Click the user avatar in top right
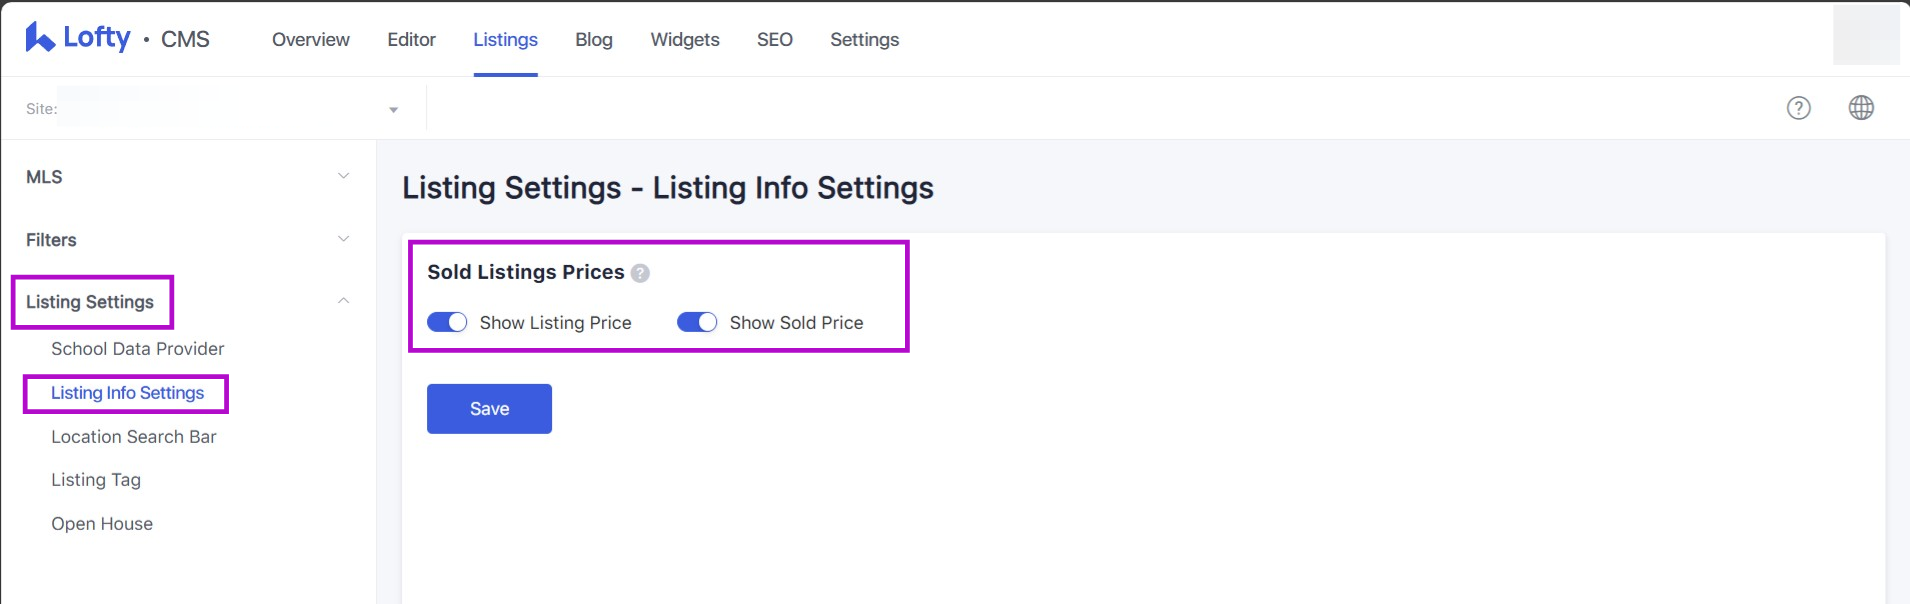1910x604 pixels. tap(1865, 35)
